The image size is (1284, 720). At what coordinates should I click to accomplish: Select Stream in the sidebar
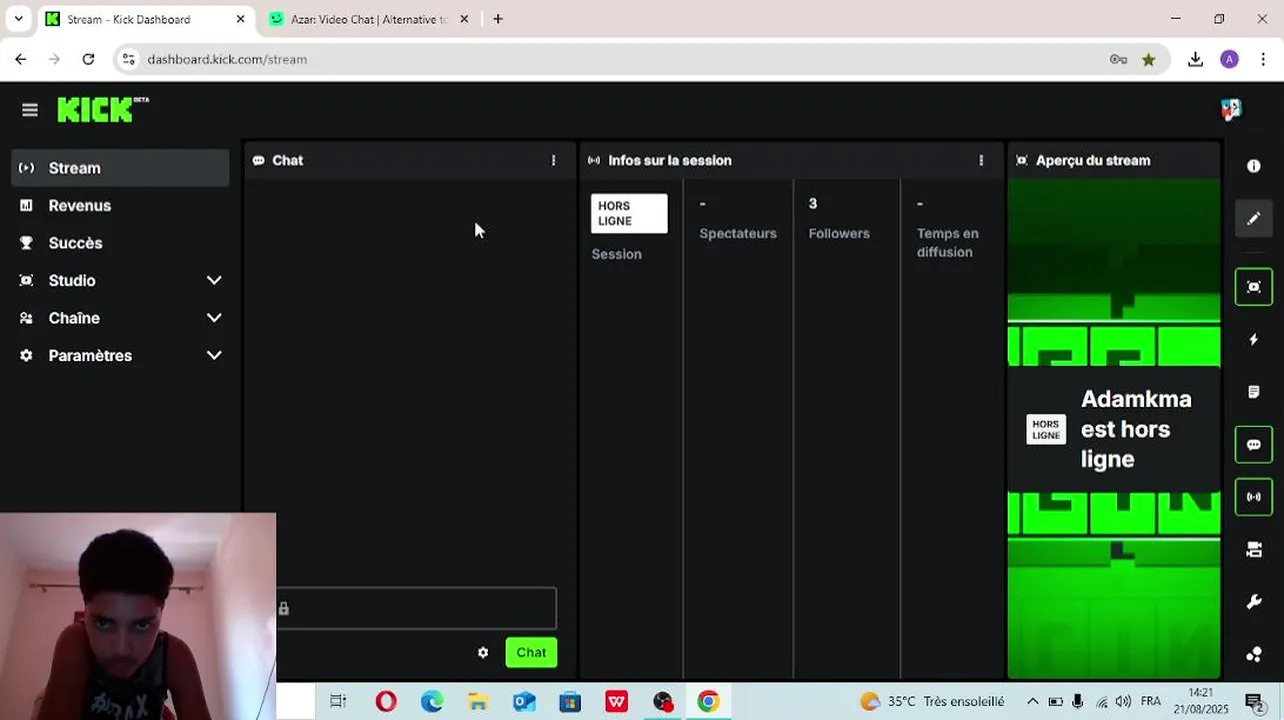[120, 168]
